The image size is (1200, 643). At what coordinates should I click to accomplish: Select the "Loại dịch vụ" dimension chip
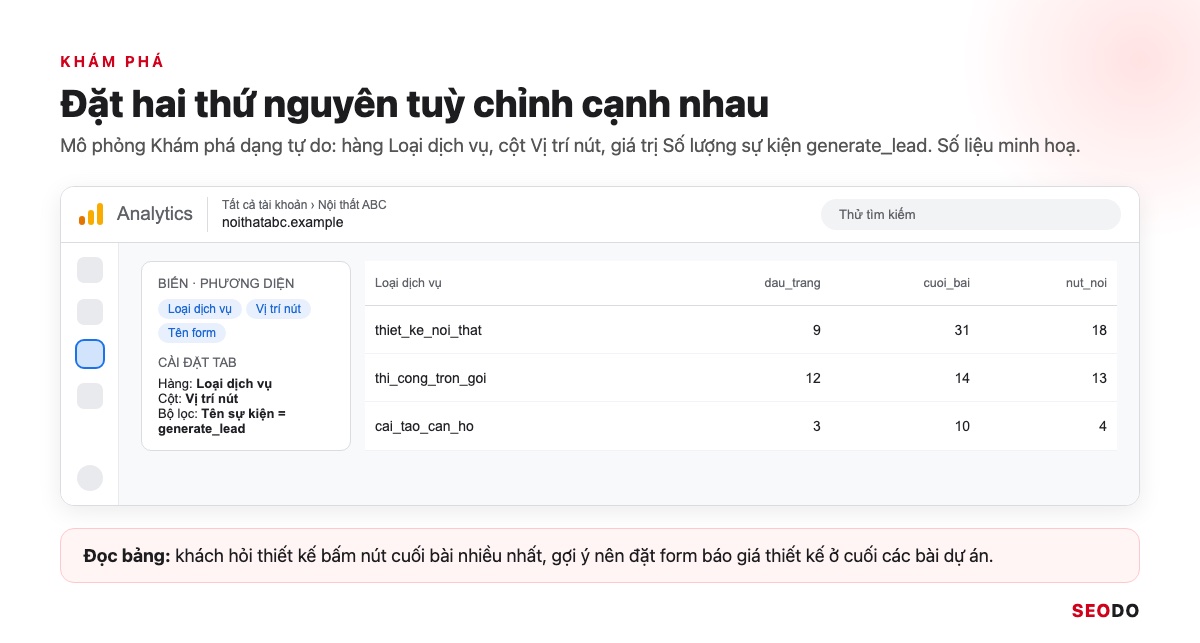click(x=200, y=309)
